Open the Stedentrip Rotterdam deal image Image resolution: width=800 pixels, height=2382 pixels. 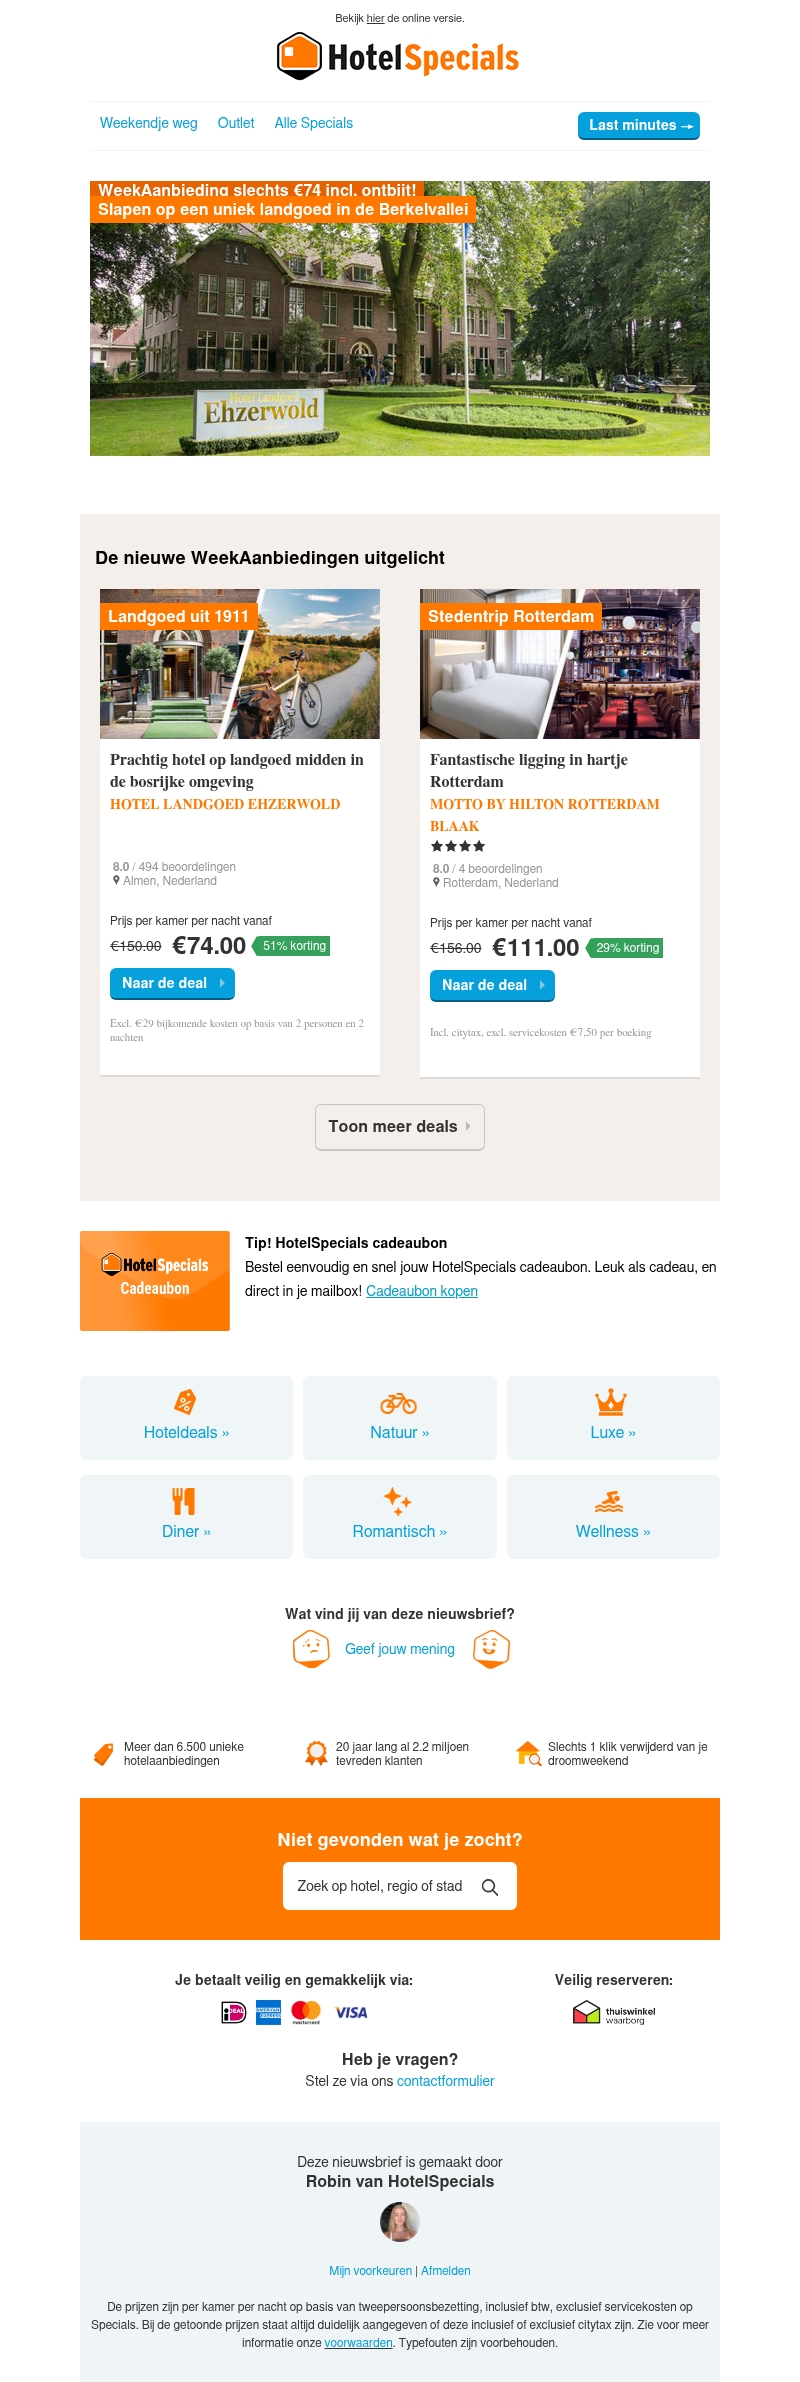click(x=560, y=664)
